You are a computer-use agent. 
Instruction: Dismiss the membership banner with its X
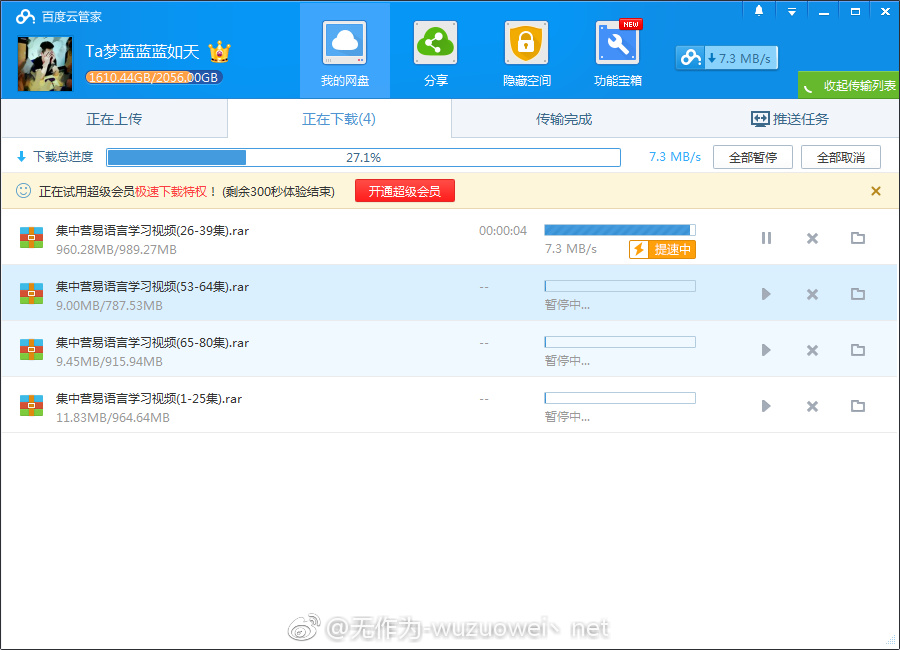coord(875,190)
